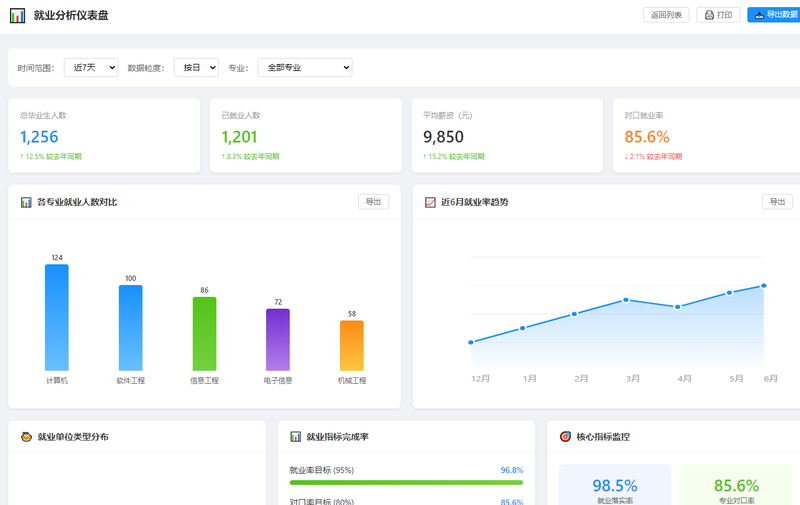
Task: Click the 返回列表 button
Action: pos(666,15)
